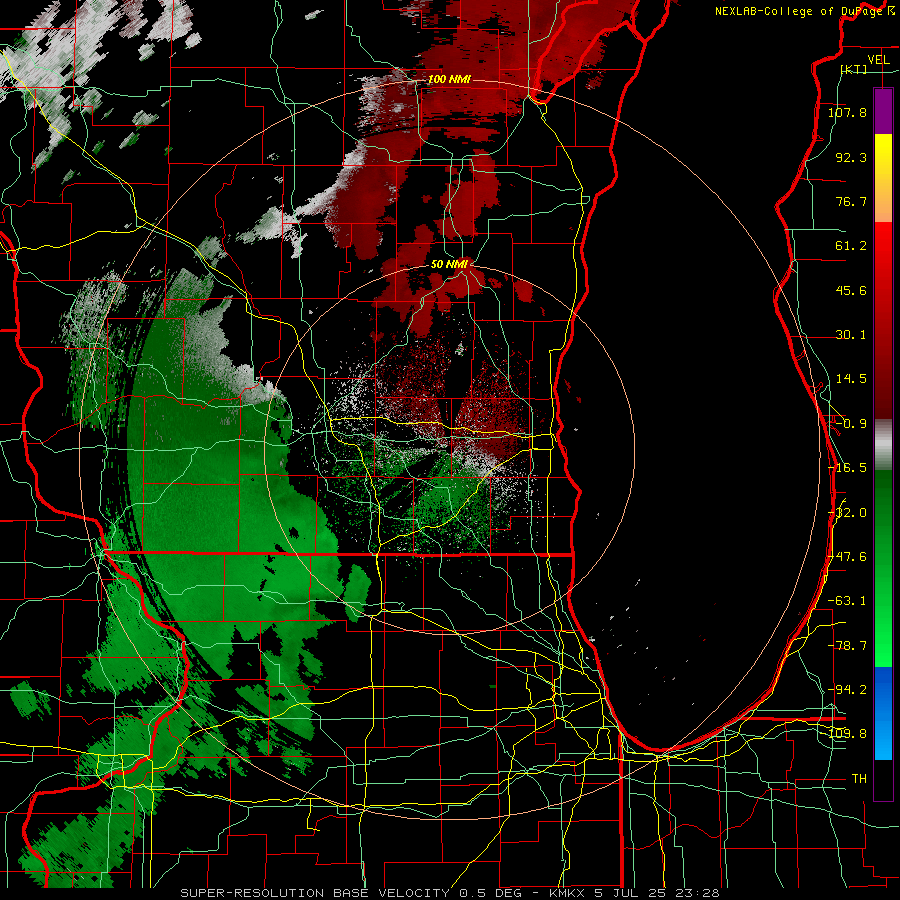Click the -47.6 velocity scale value
Screen dimensions: 900x900
click(847, 557)
